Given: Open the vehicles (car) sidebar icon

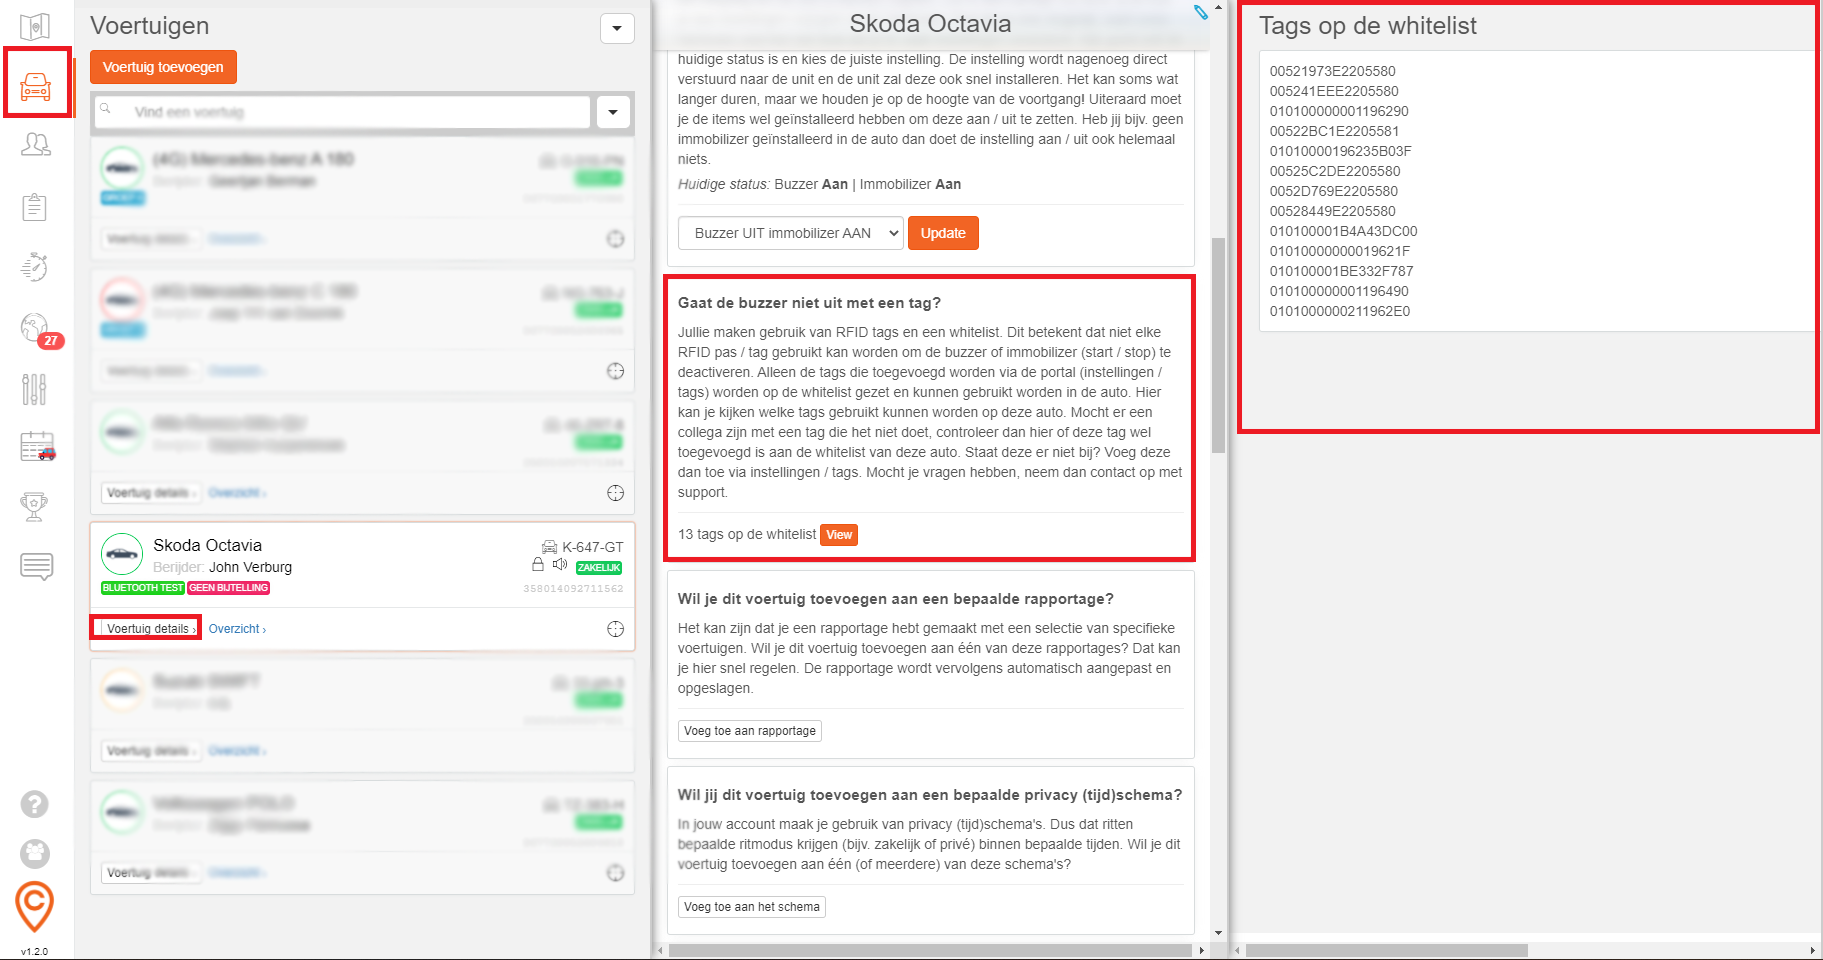Looking at the screenshot, I should (x=36, y=86).
